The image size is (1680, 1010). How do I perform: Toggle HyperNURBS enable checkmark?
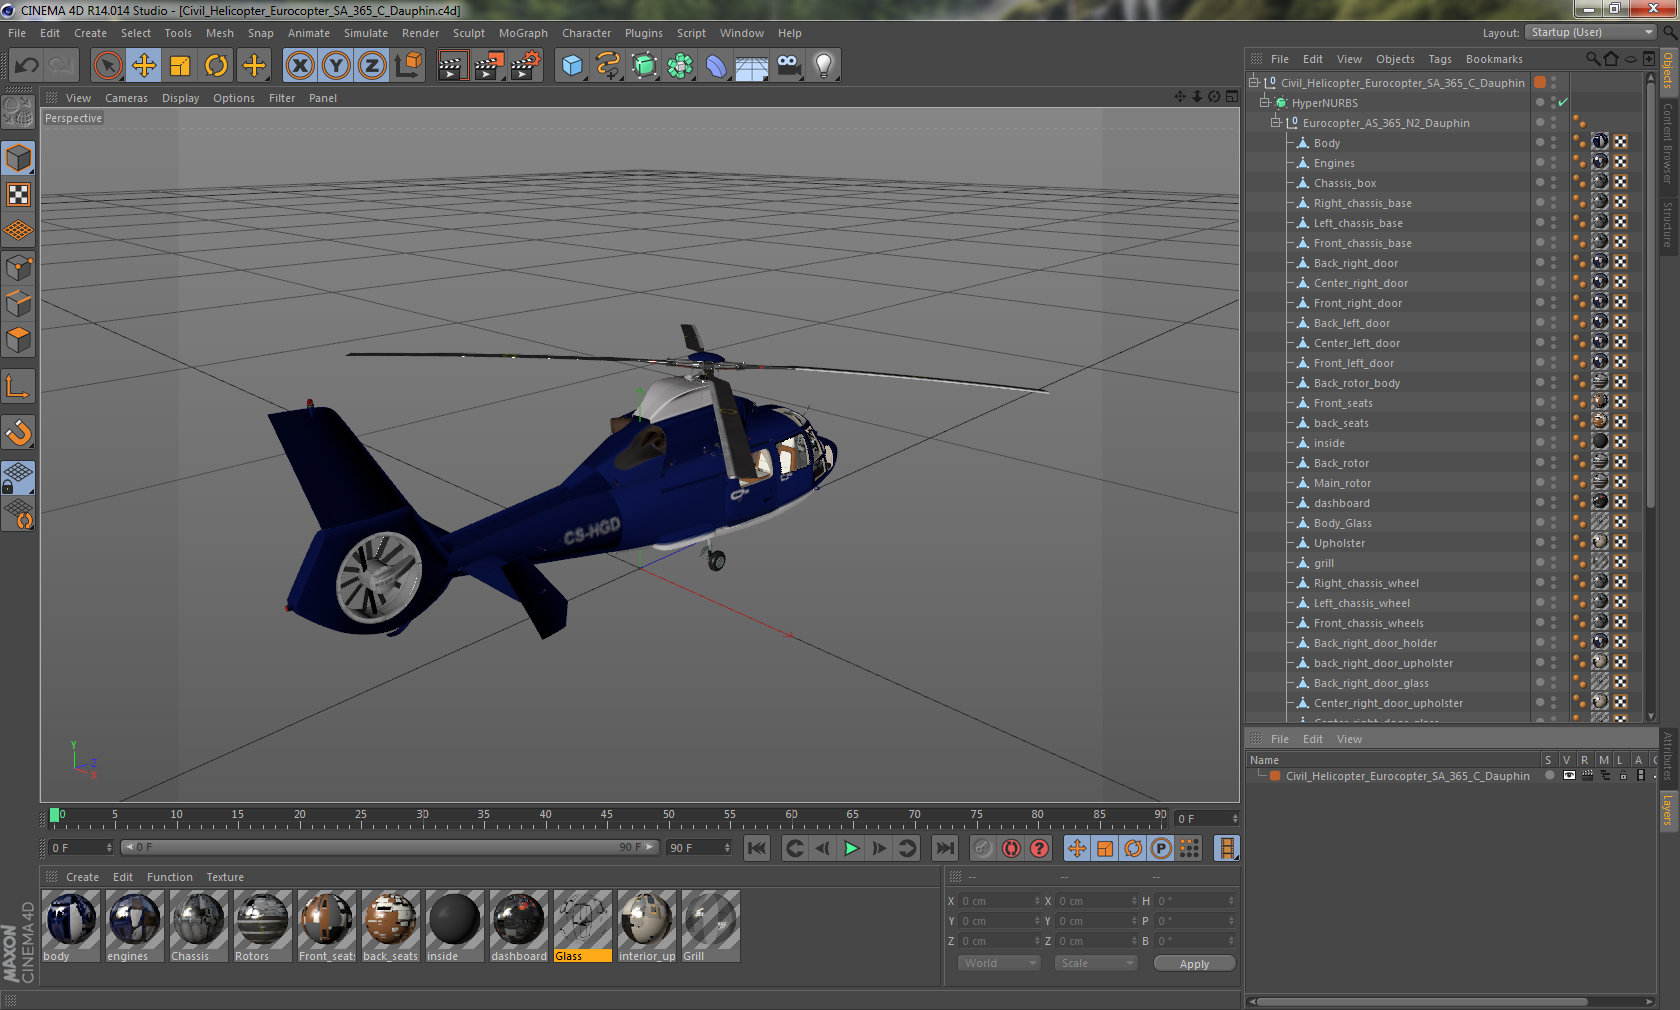click(1563, 103)
